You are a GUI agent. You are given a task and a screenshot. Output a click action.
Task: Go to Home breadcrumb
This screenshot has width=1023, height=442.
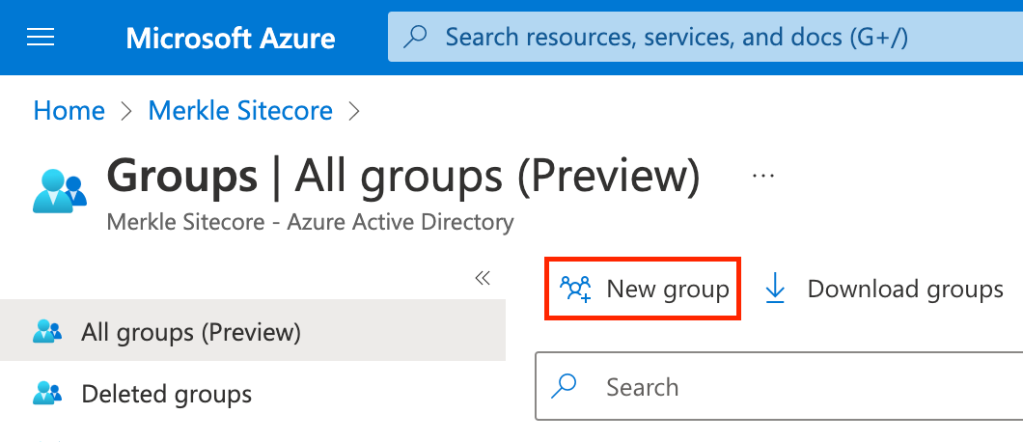(x=69, y=111)
